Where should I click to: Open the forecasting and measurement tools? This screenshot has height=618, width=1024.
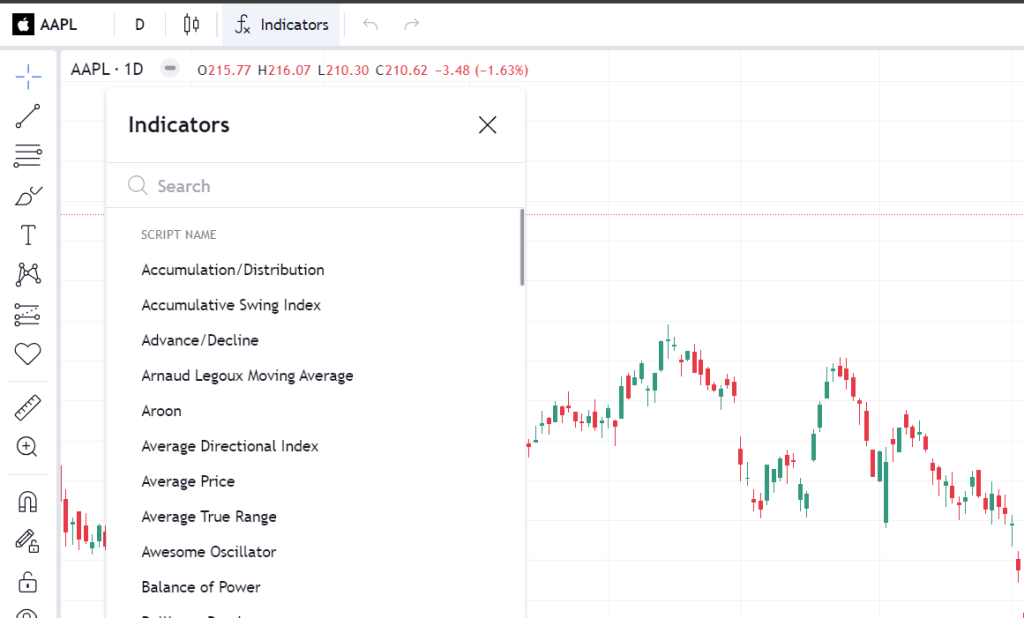pyautogui.click(x=28, y=314)
